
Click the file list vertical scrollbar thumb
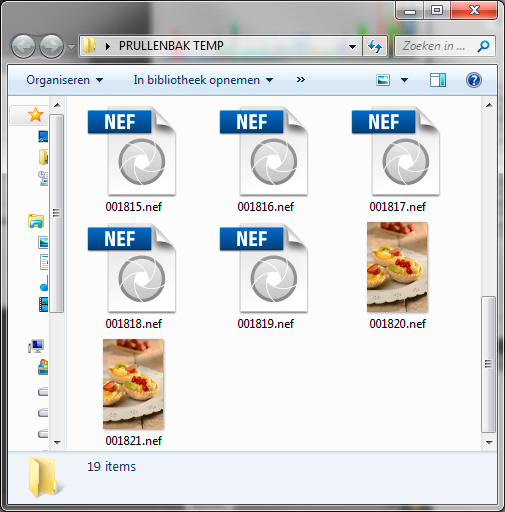[489, 364]
